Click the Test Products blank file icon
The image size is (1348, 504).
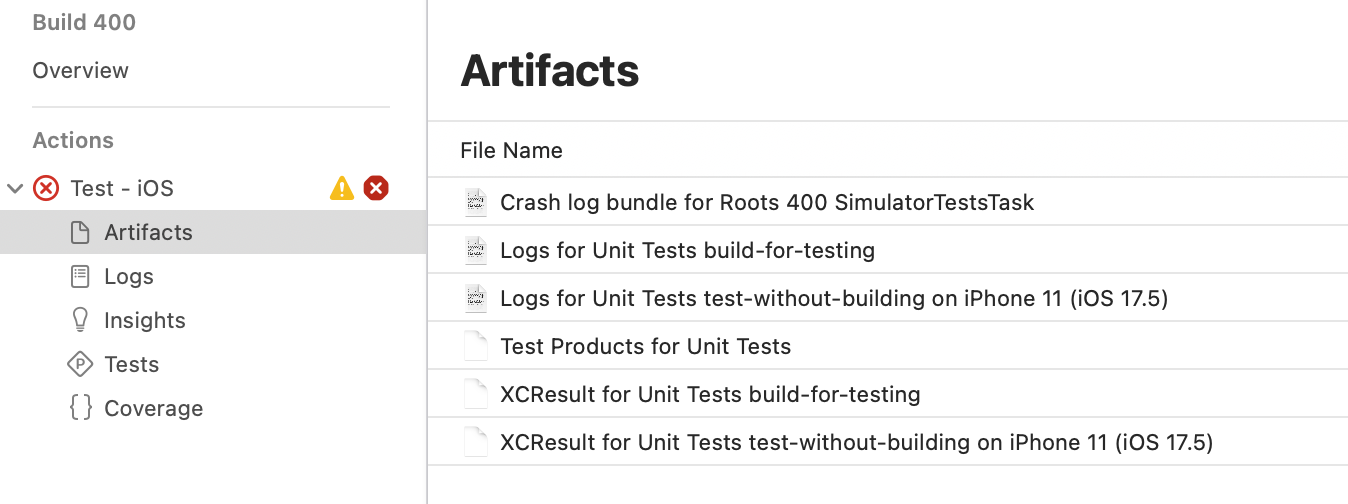click(476, 346)
